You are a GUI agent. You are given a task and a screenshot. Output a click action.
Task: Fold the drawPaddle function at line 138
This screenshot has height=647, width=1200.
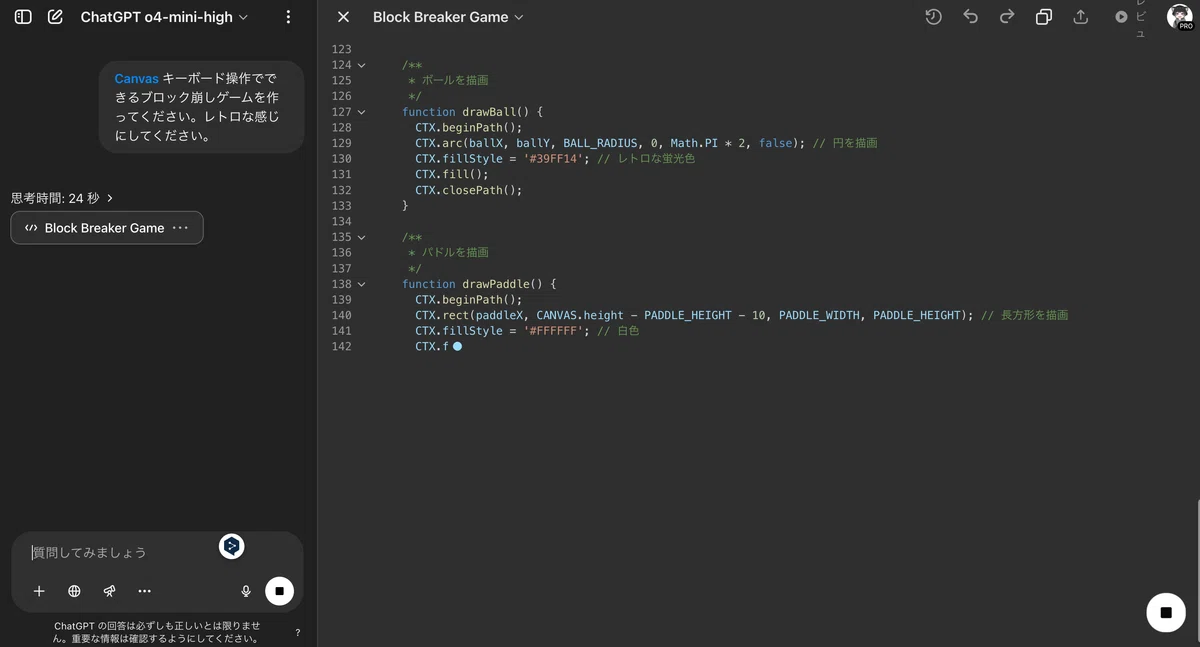coord(361,284)
